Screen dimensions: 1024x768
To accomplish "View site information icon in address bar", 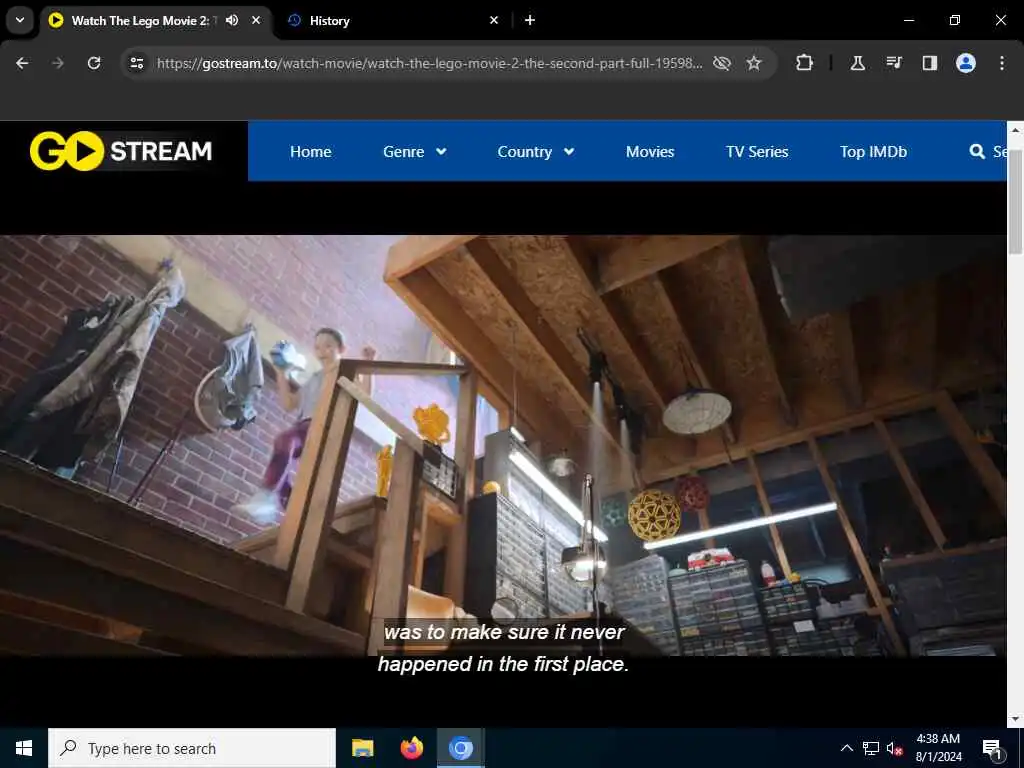I will pos(136,63).
